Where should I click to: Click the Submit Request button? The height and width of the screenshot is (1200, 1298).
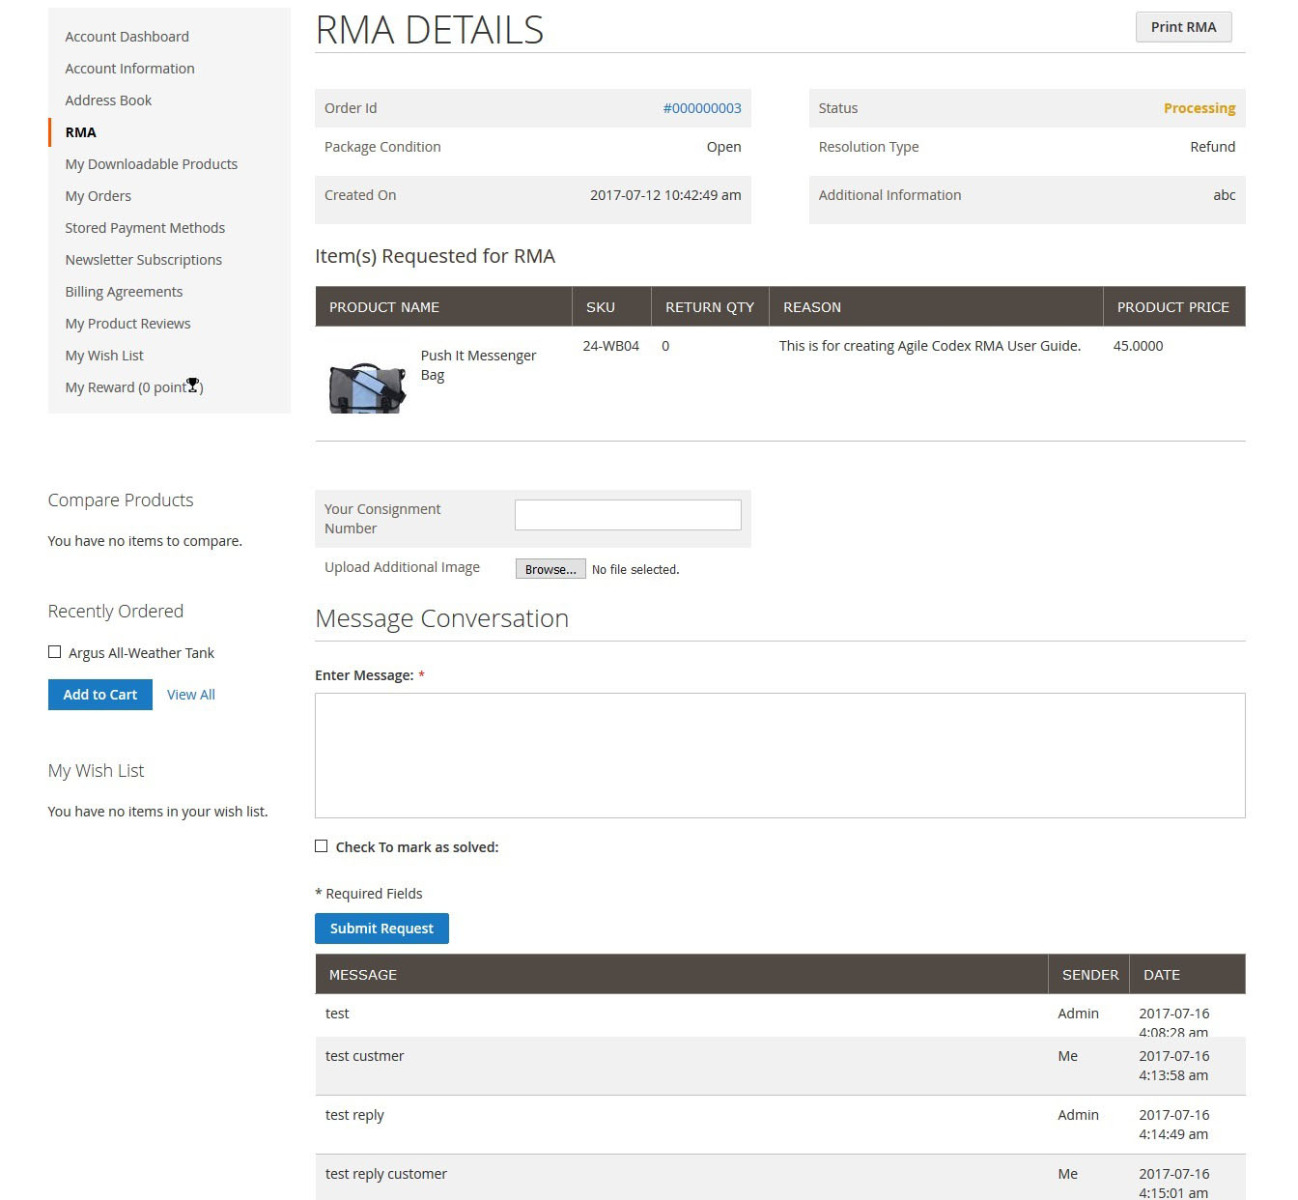click(381, 928)
